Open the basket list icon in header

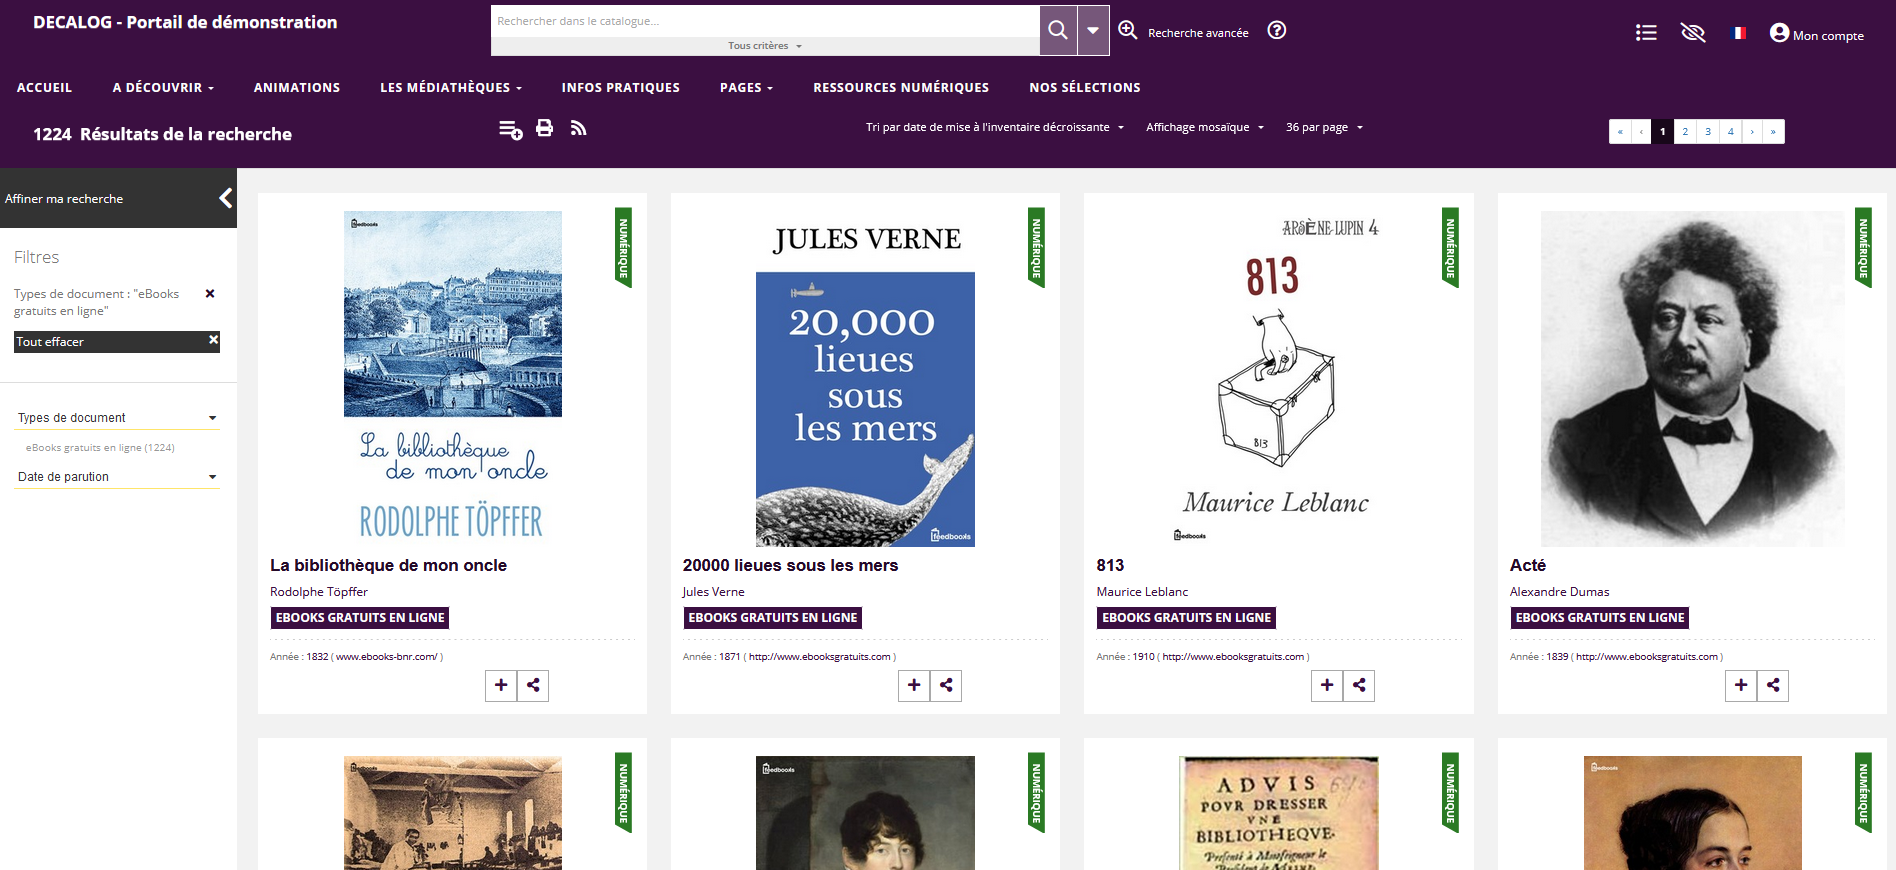[x=1645, y=33]
